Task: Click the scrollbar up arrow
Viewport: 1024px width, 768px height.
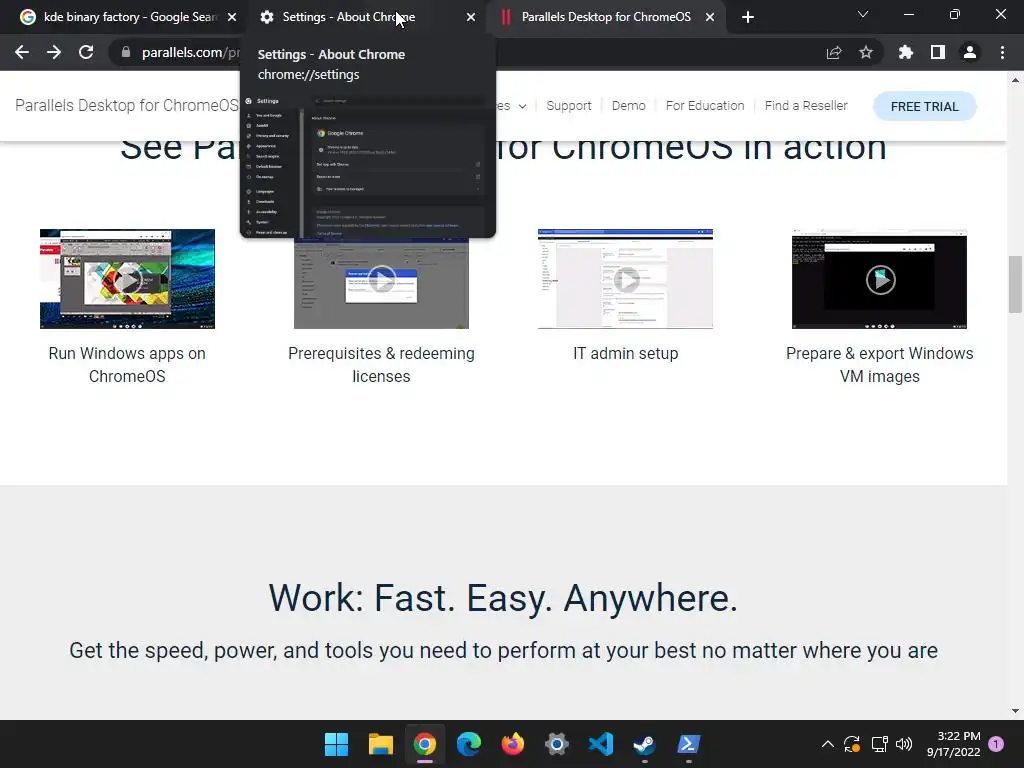Action: [x=1015, y=80]
